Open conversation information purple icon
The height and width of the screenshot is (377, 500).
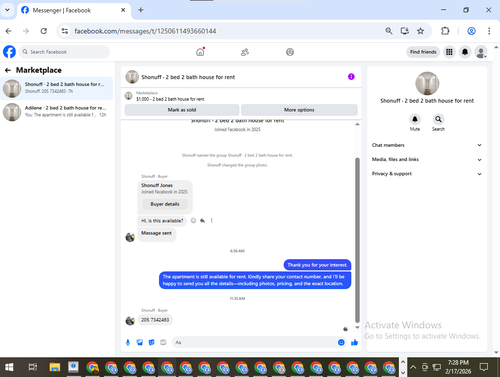tap(351, 77)
